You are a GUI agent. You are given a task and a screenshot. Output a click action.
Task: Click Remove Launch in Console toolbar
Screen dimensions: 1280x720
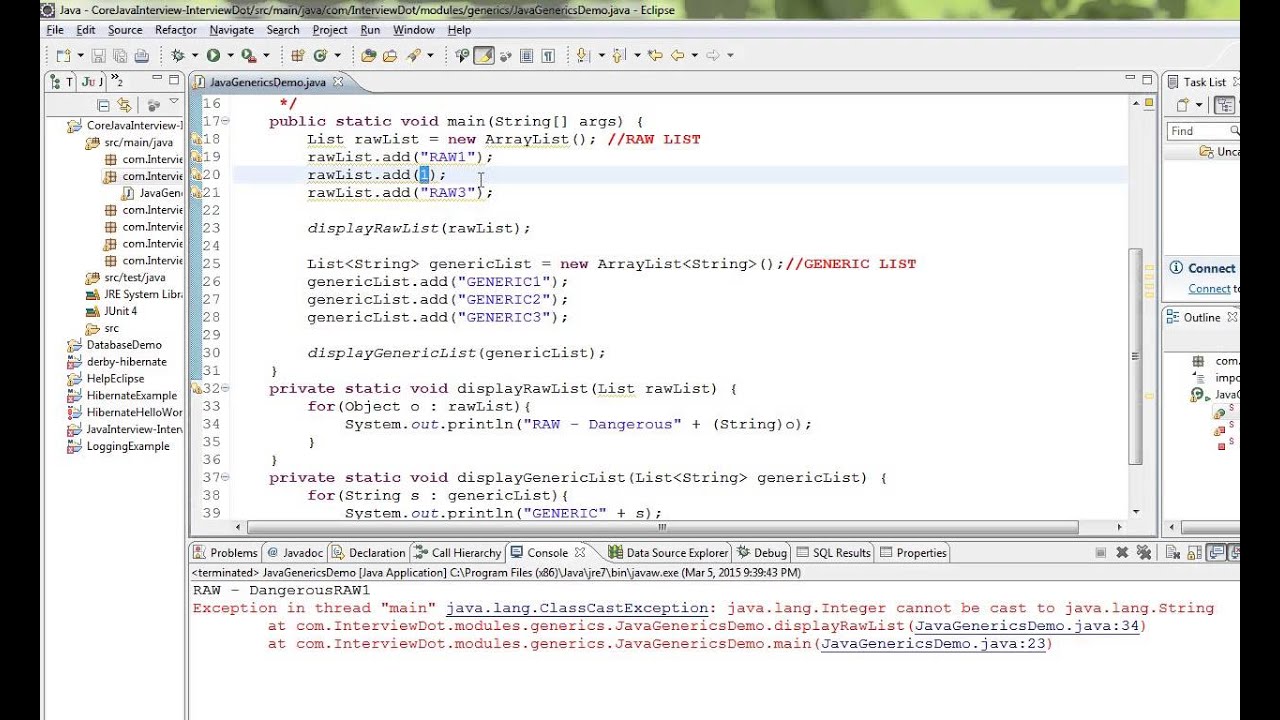coord(1122,552)
